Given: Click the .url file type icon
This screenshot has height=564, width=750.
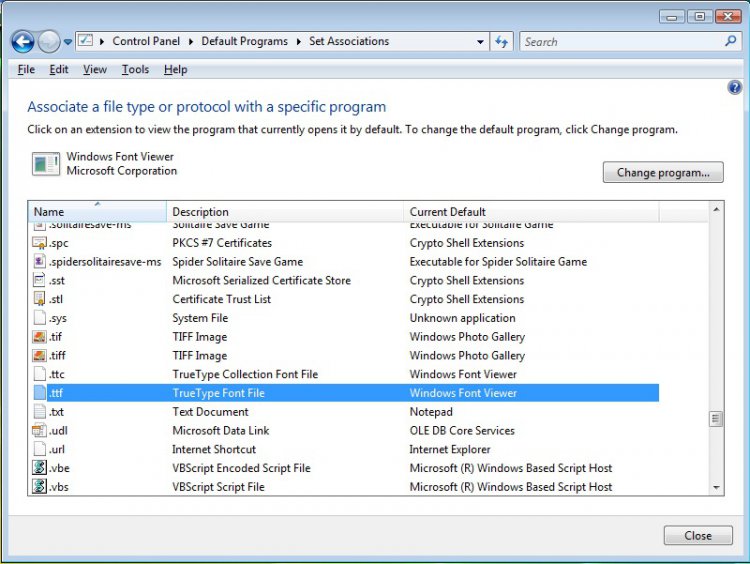Looking at the screenshot, I should coord(39,449).
